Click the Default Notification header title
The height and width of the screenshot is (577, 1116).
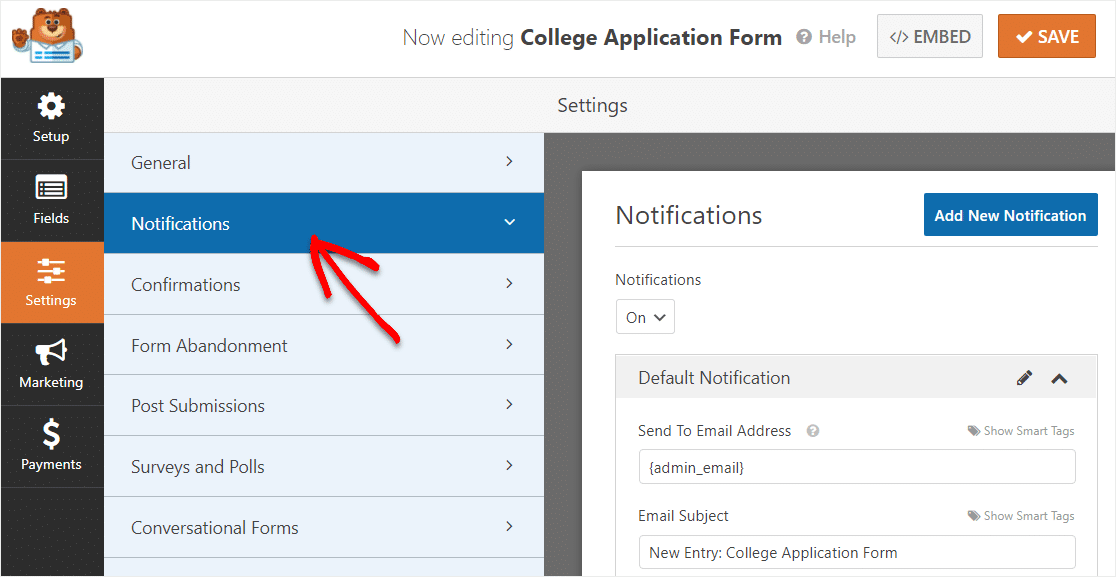click(x=714, y=378)
